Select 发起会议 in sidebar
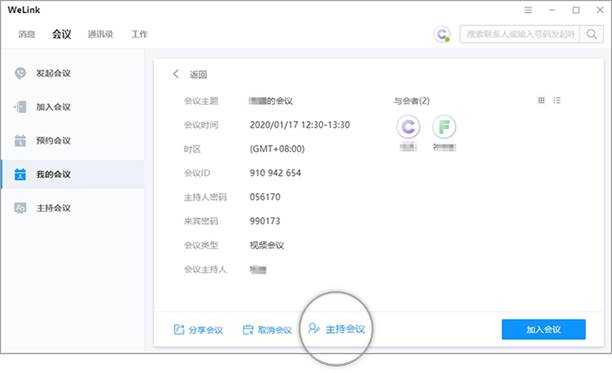 pyautogui.click(x=73, y=73)
